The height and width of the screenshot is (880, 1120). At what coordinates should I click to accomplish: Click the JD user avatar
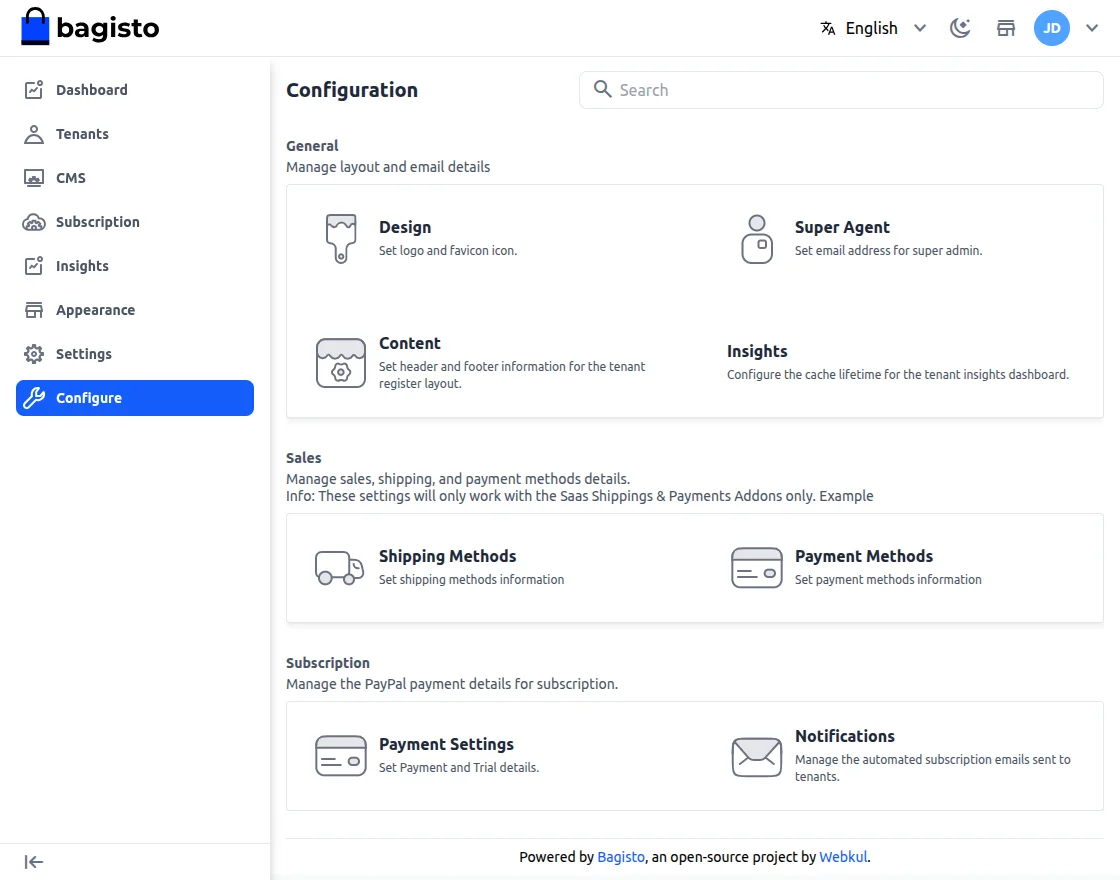(x=1051, y=28)
